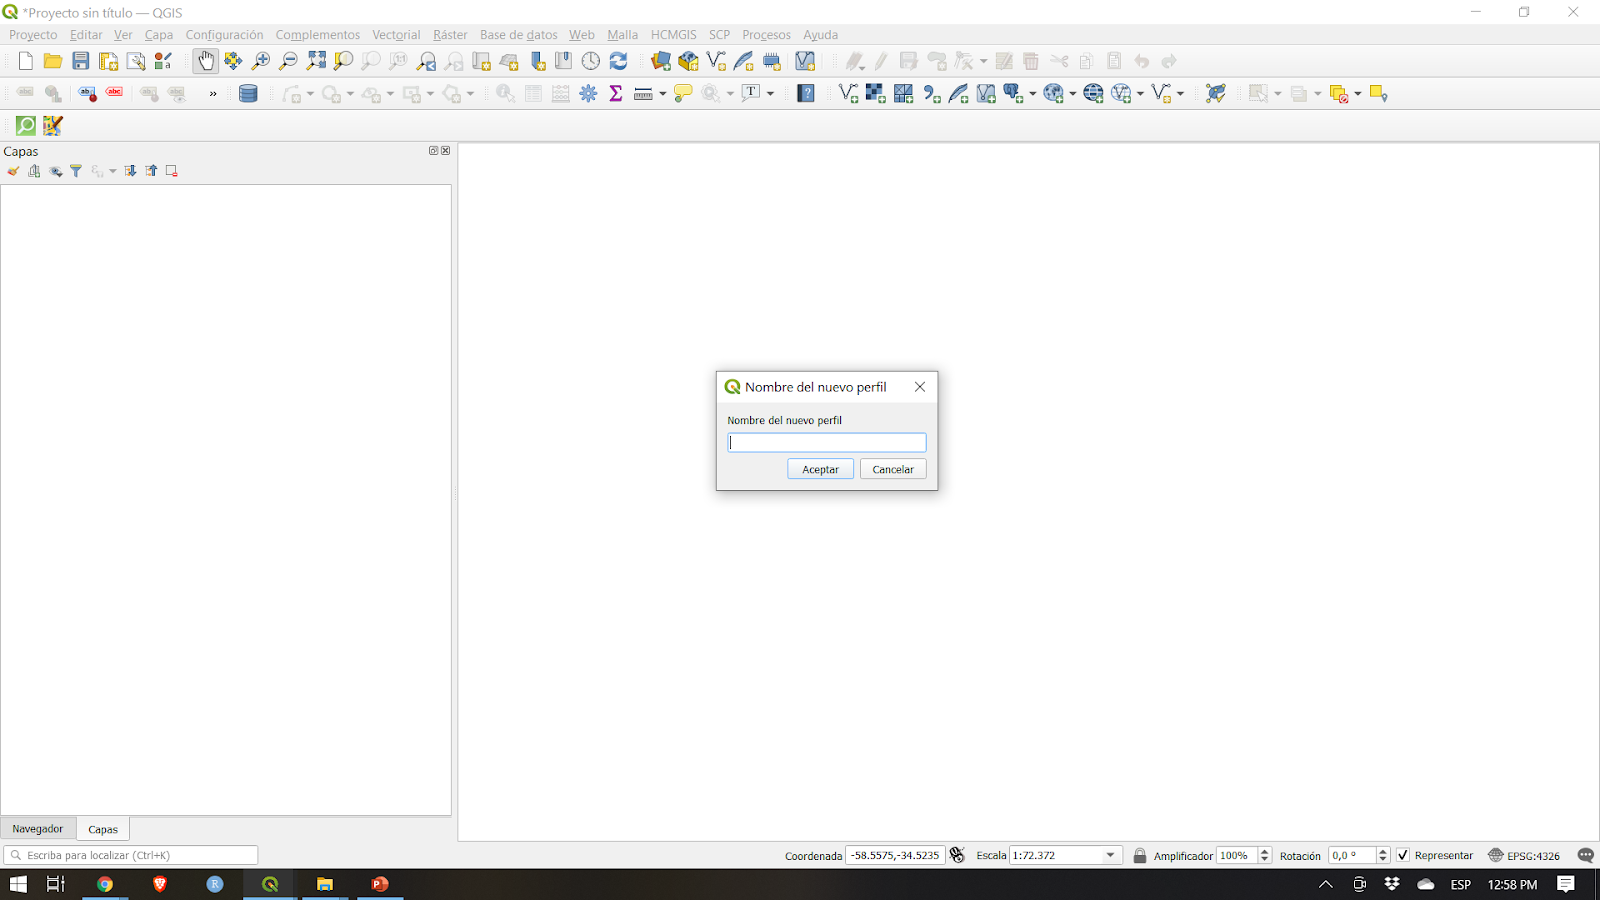This screenshot has height=900, width=1600.
Task: Open Data Source Manager icon
Action: point(661,61)
